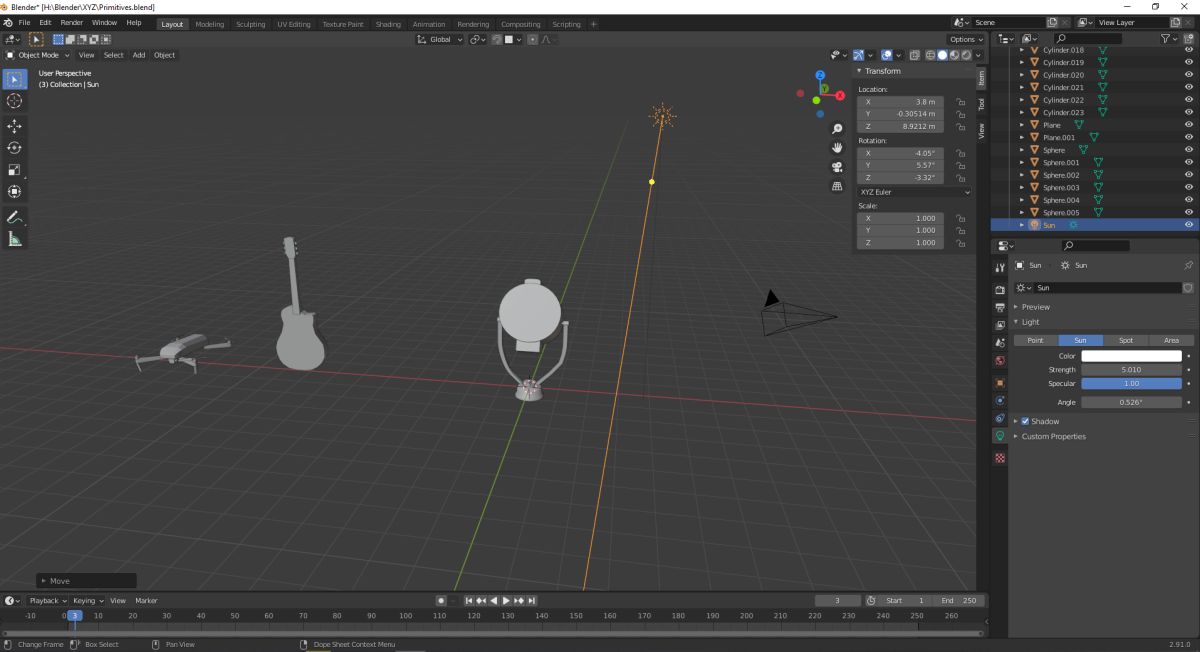Open the sidebar View tab

click(982, 130)
